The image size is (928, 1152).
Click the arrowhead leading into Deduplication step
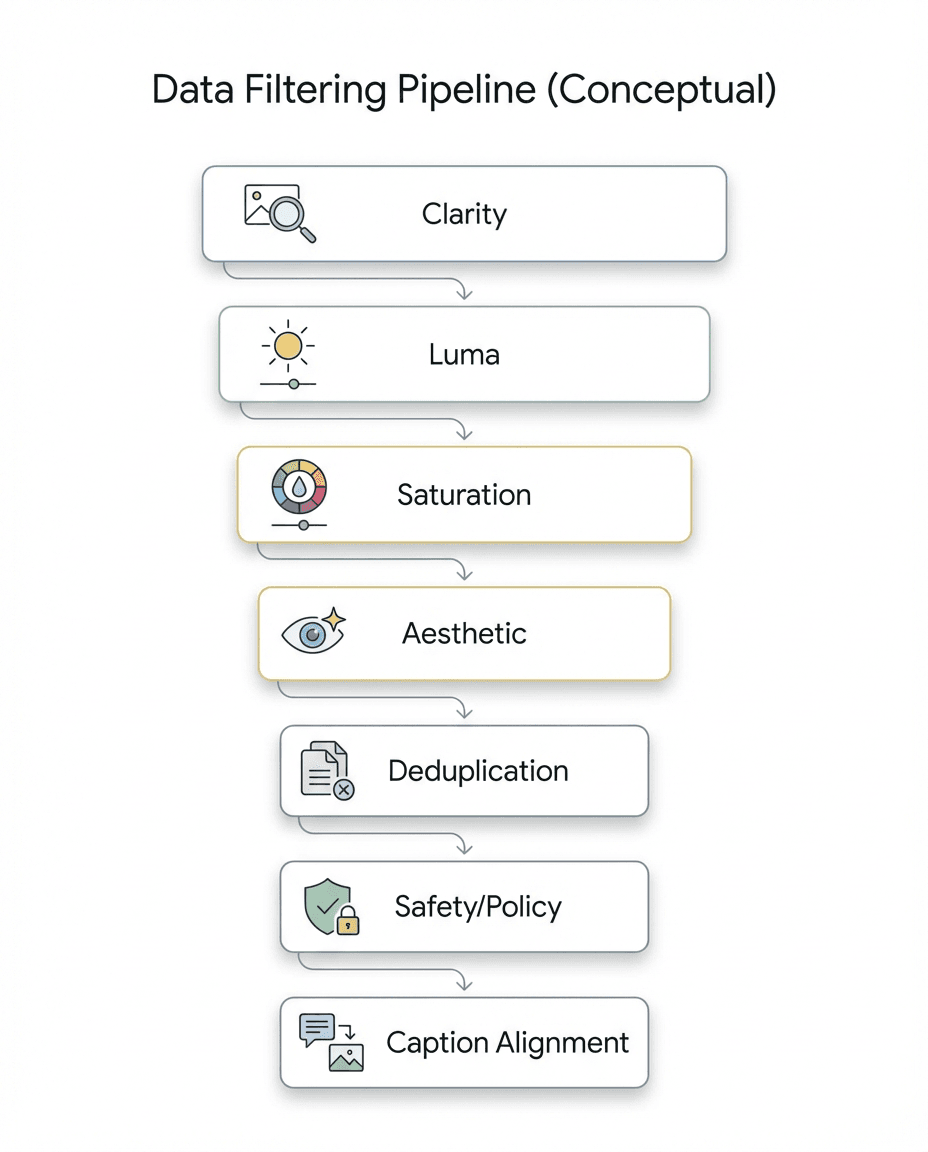[463, 711]
